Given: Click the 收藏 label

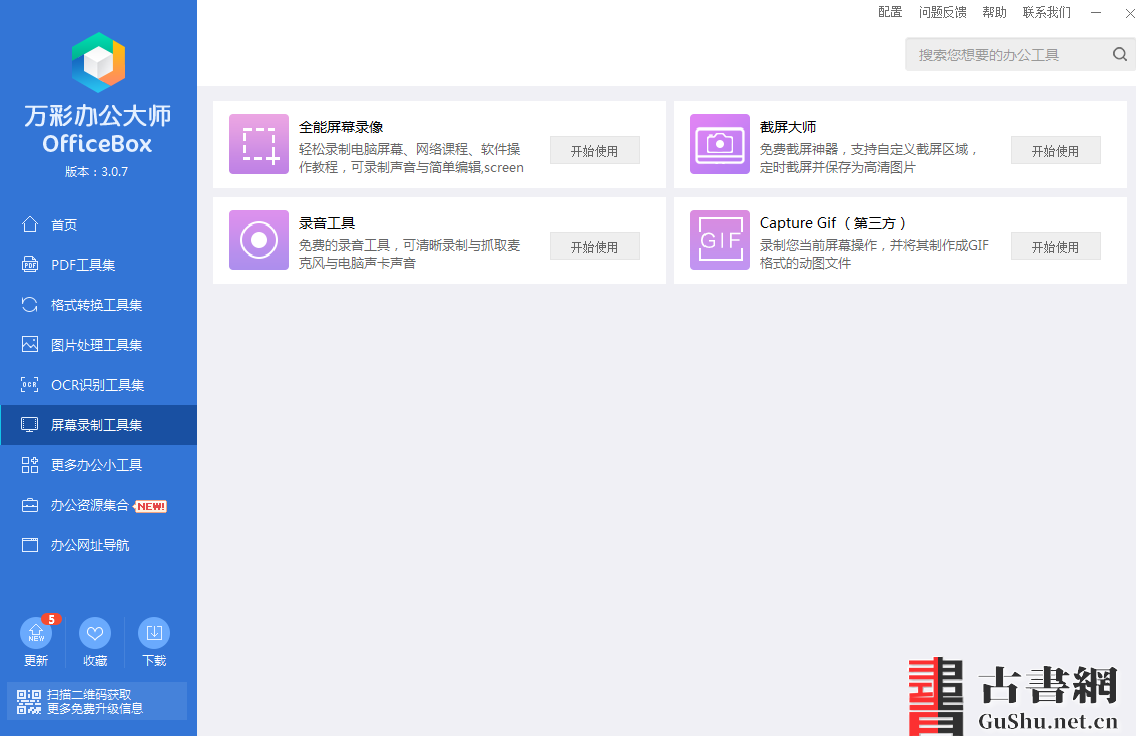Looking at the screenshot, I should coord(95,661).
